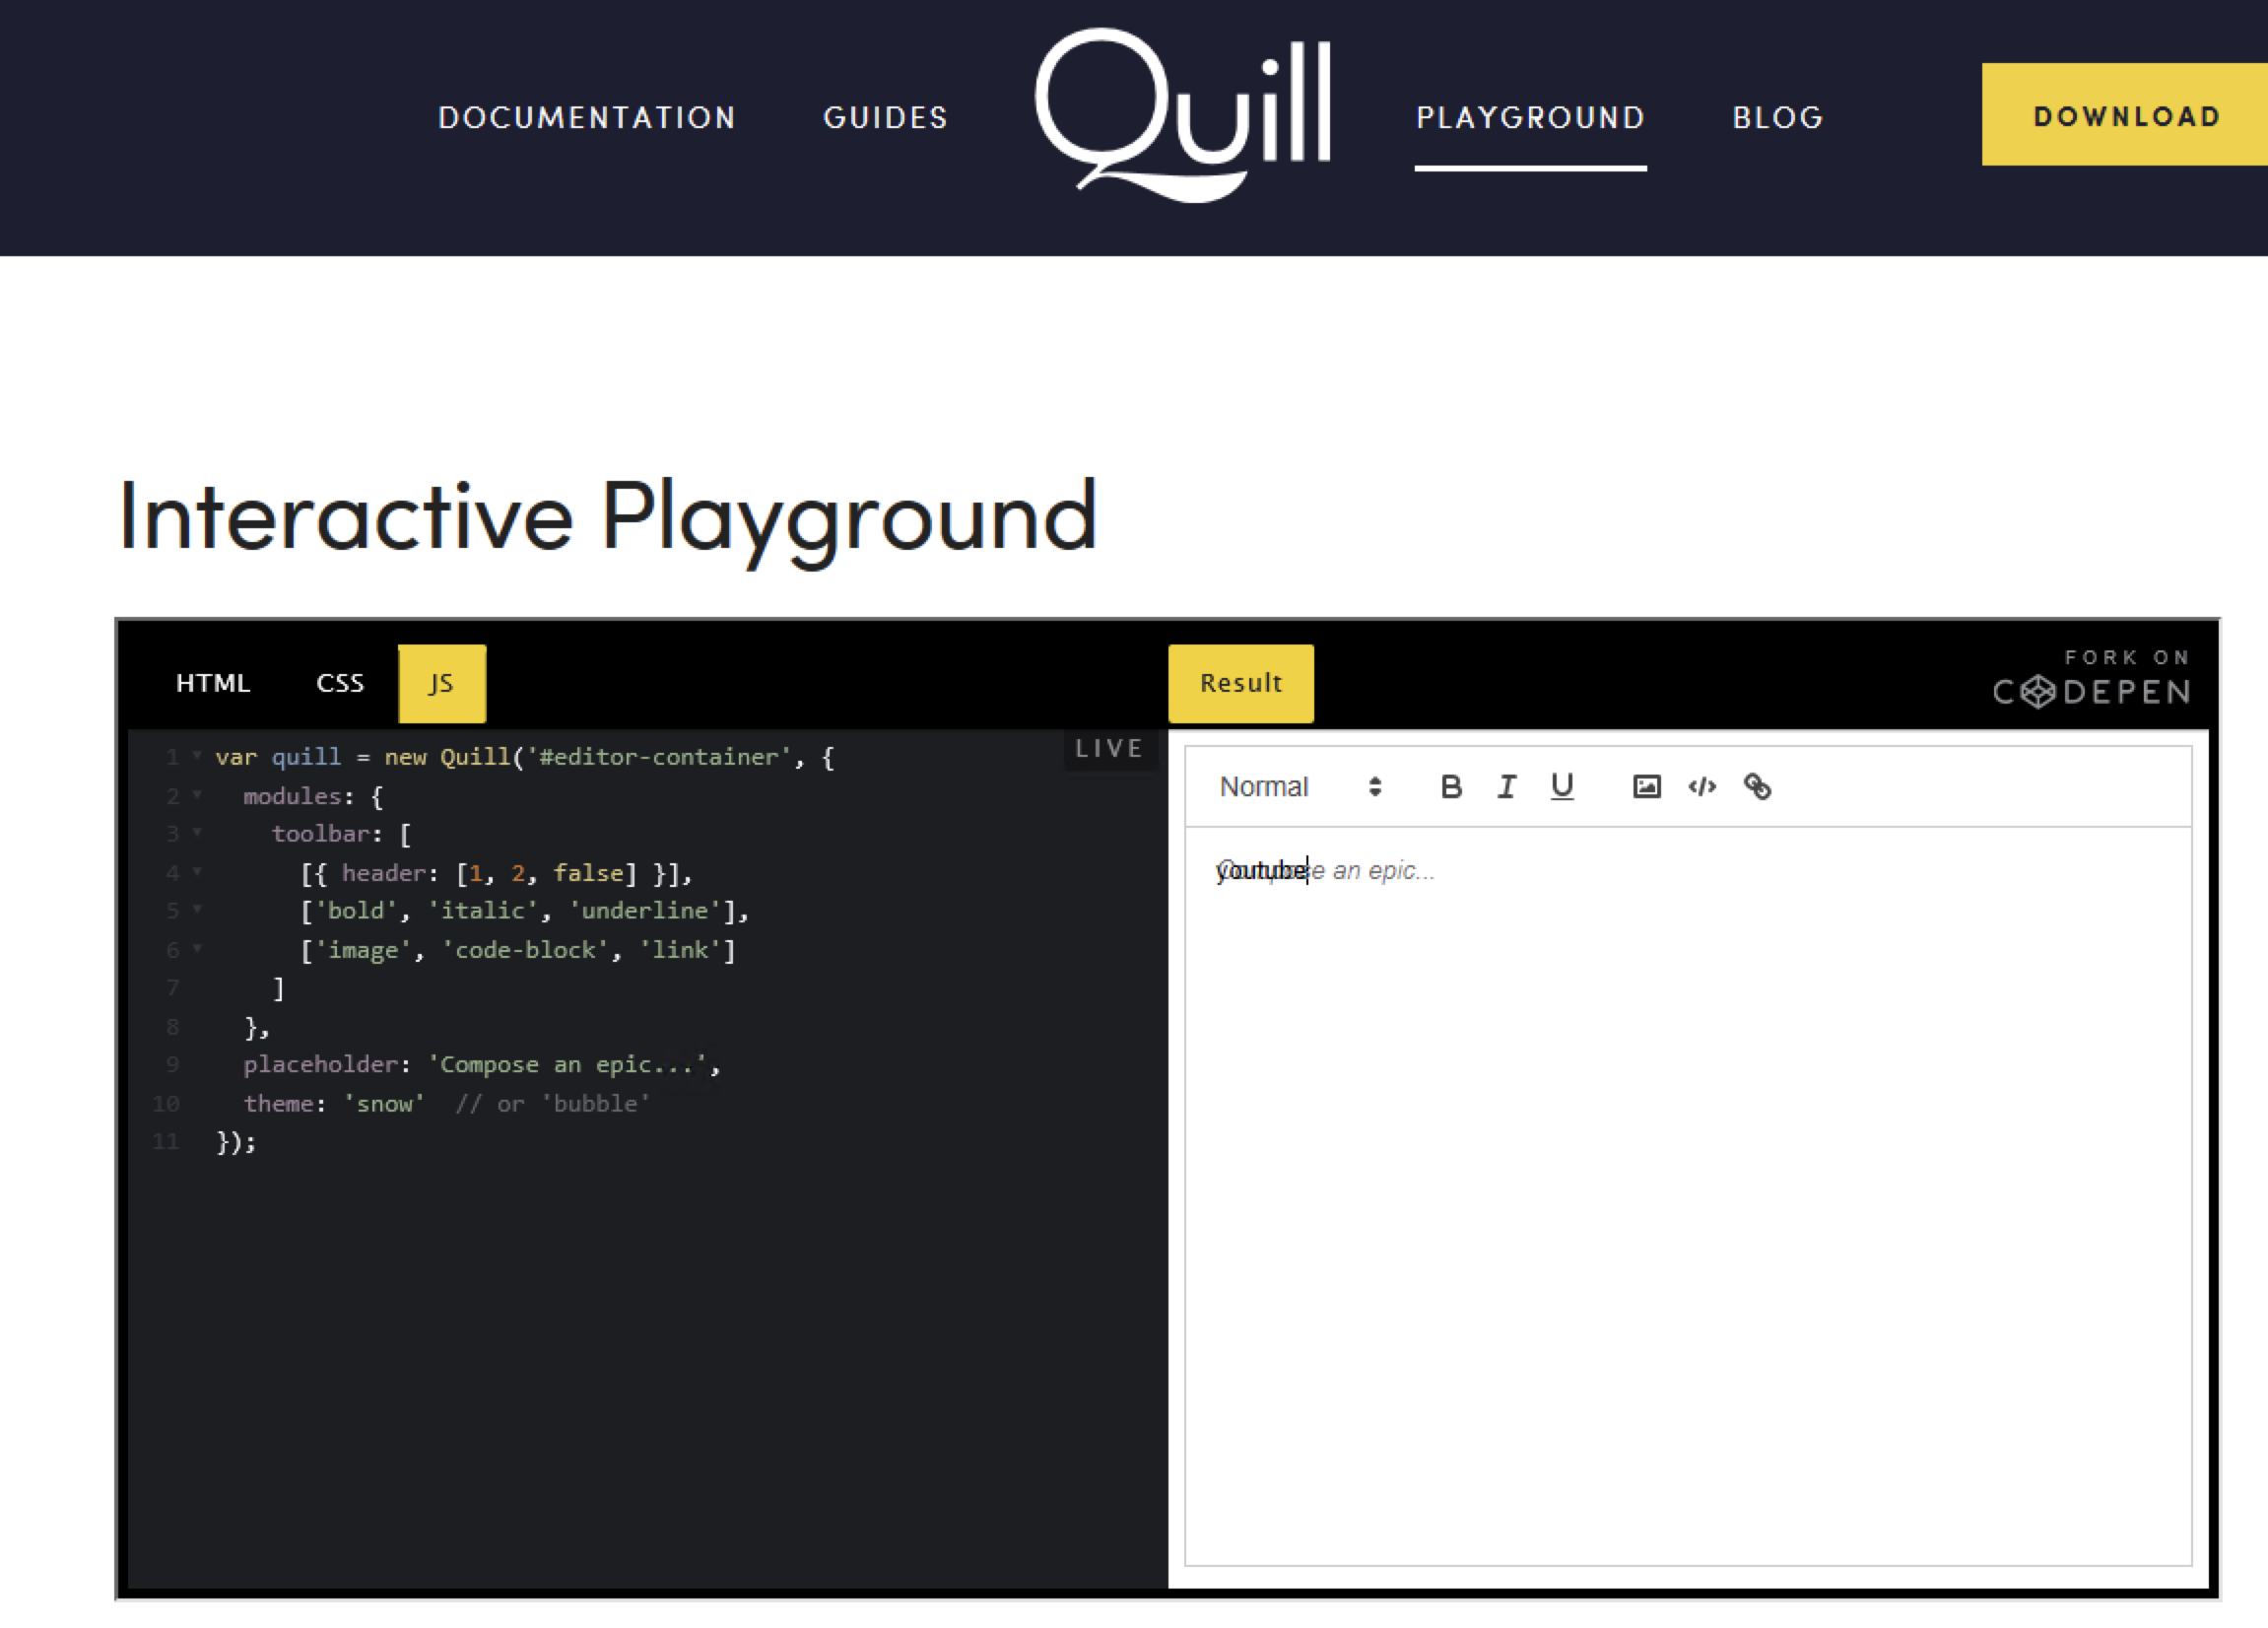Toggle underline formatting
Image resolution: width=2268 pixels, height=1628 pixels.
click(1562, 787)
